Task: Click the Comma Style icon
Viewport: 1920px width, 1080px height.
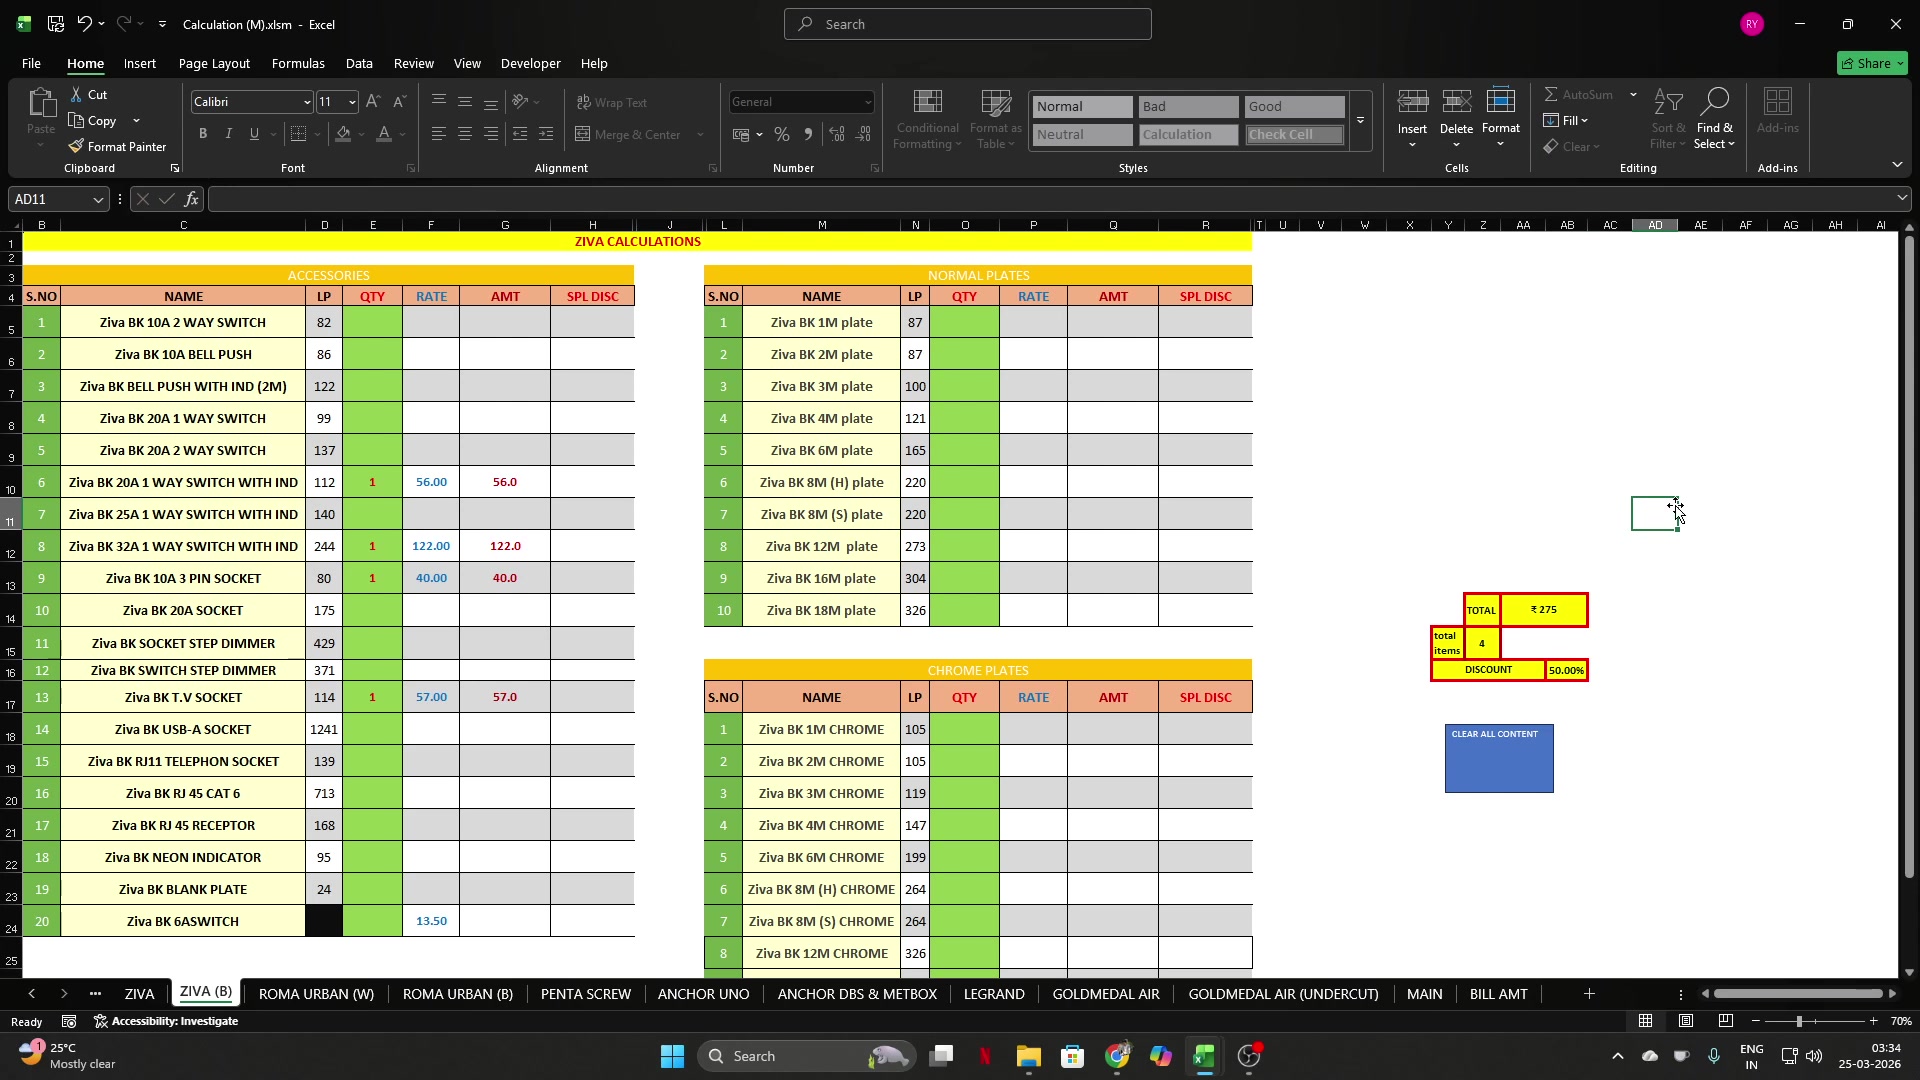Action: point(808,134)
